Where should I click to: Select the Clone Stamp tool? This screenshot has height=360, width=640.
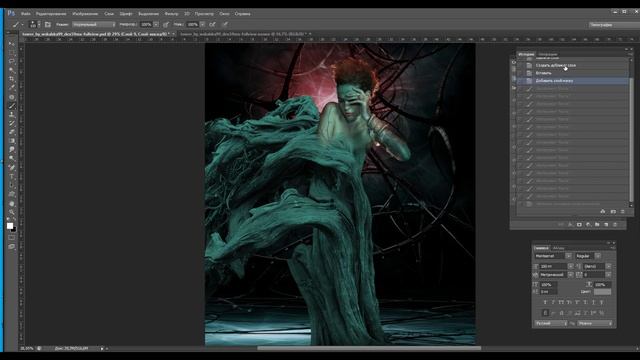click(12, 115)
